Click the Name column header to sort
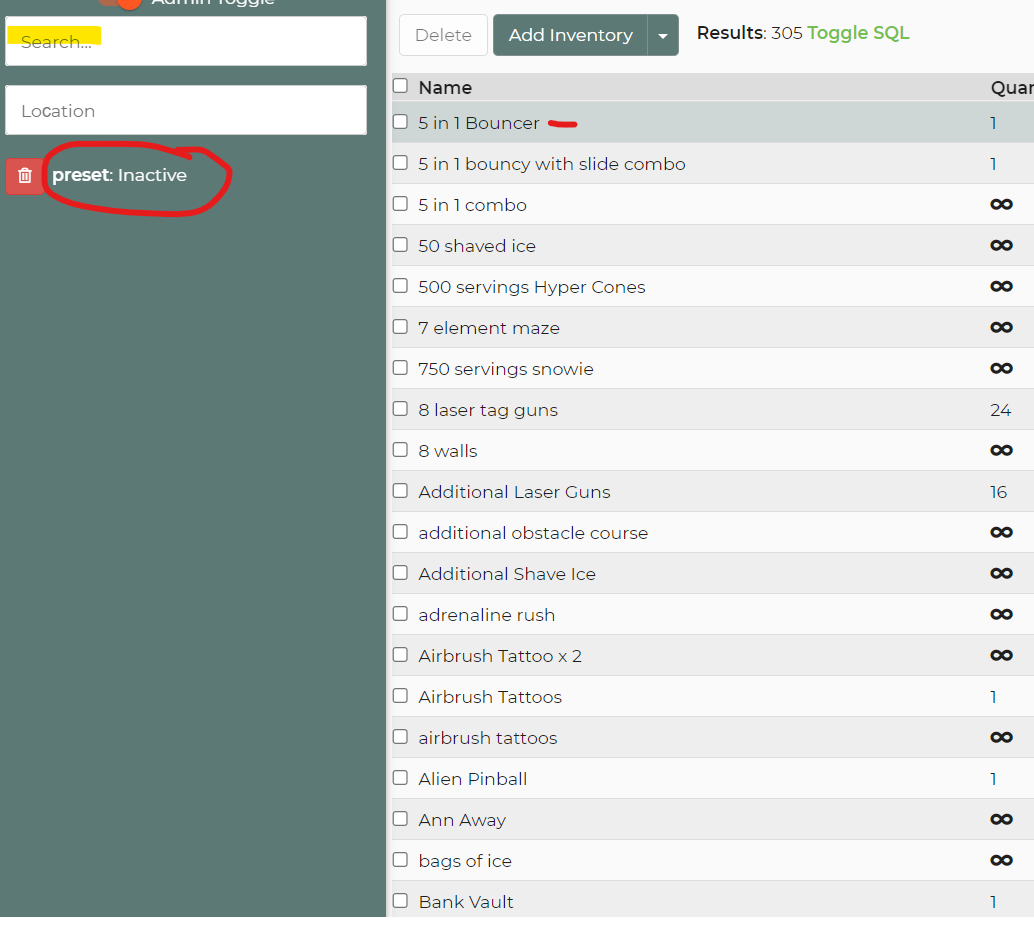 point(445,88)
